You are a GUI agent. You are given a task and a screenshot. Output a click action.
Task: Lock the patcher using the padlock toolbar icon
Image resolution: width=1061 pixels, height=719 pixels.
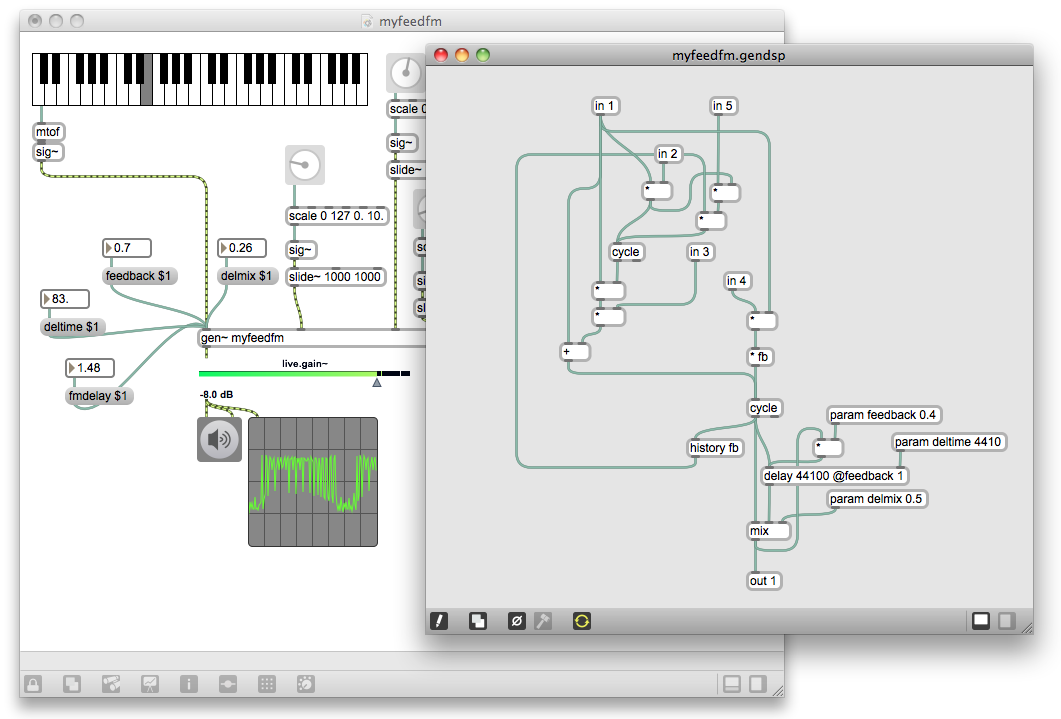(33, 684)
